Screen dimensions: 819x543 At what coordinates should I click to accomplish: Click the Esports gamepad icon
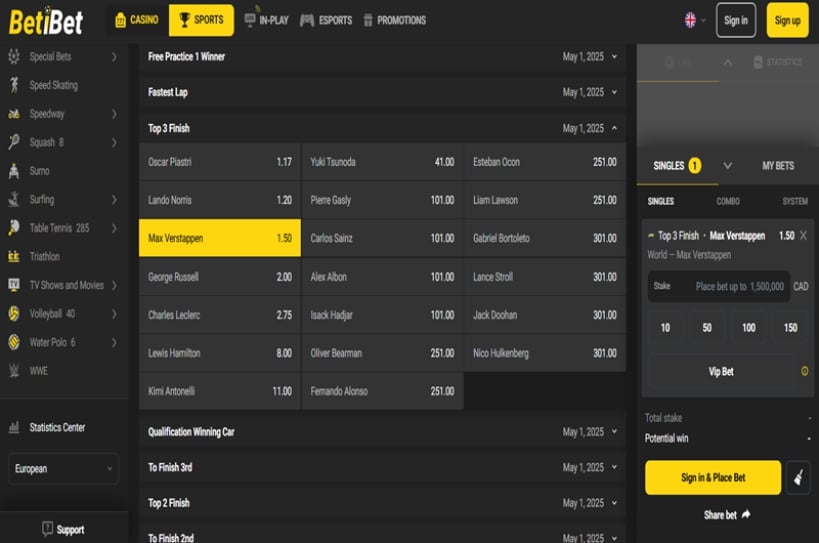[307, 20]
